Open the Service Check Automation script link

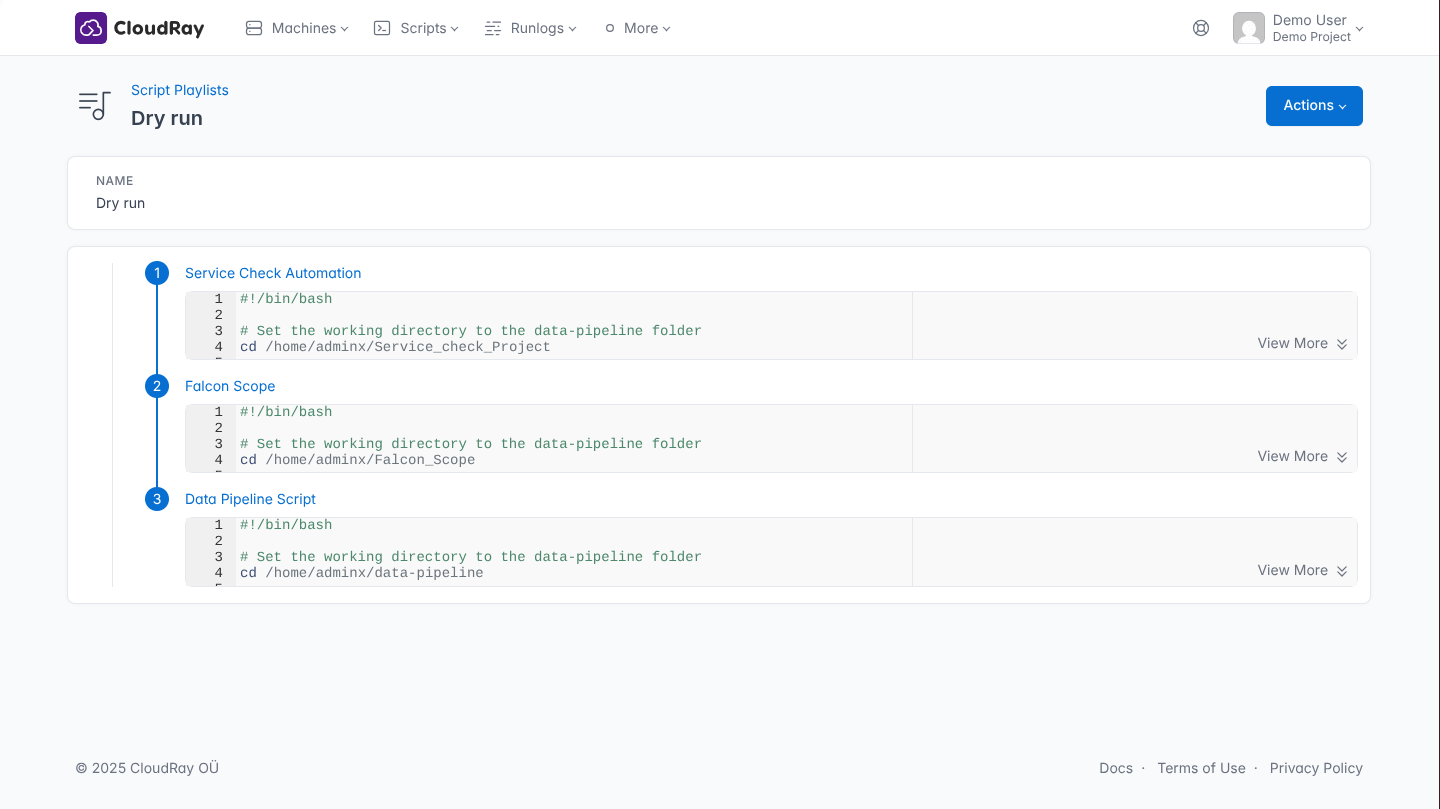[x=273, y=273]
